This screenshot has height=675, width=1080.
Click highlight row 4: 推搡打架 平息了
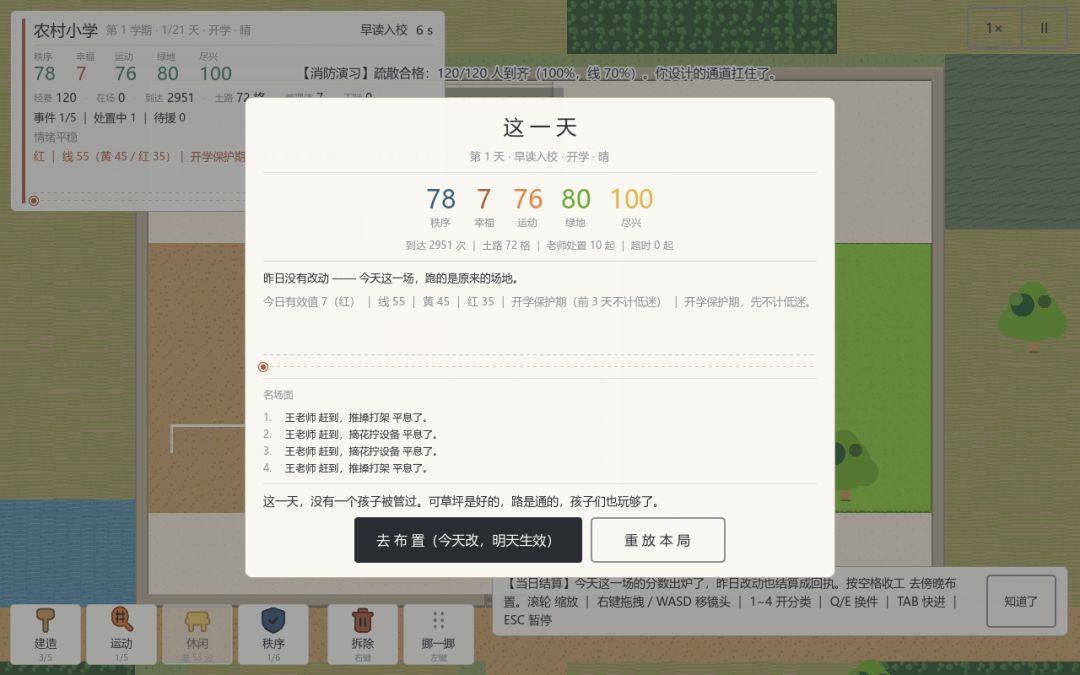tap(357, 468)
